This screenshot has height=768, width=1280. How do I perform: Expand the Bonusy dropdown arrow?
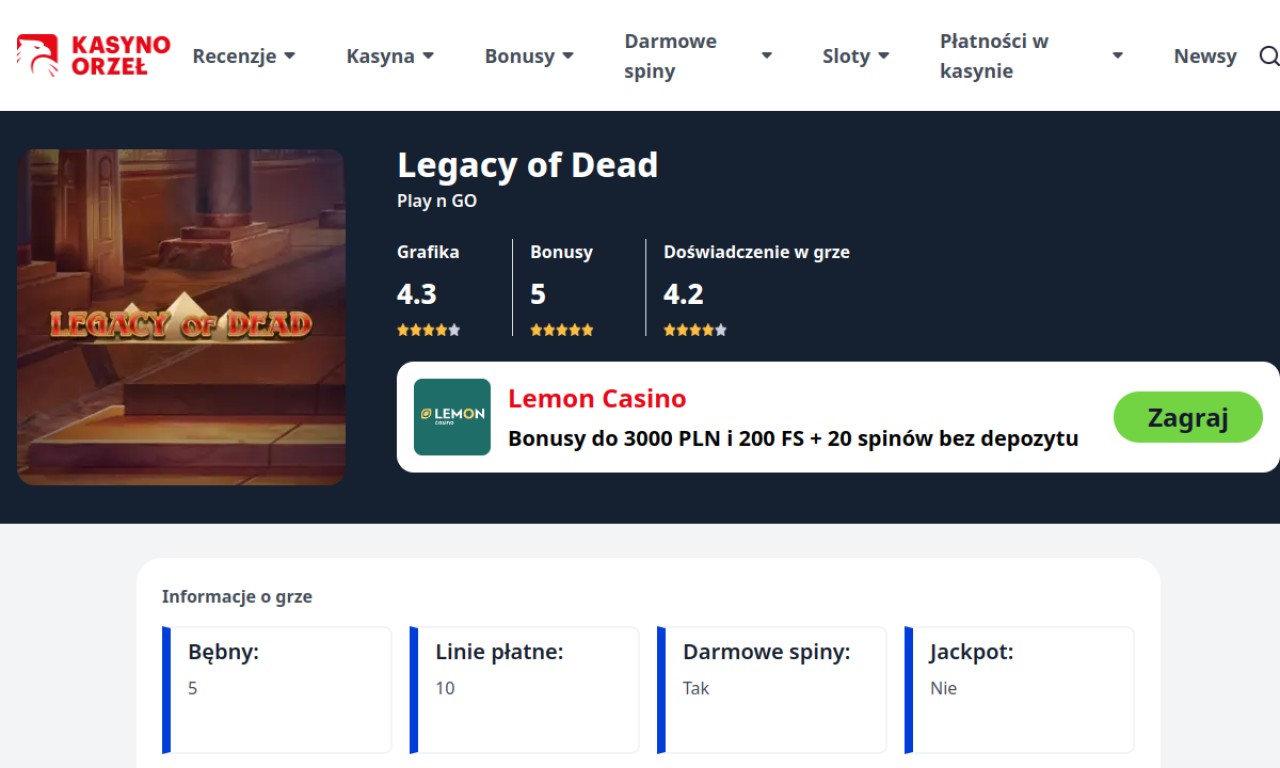coord(568,56)
